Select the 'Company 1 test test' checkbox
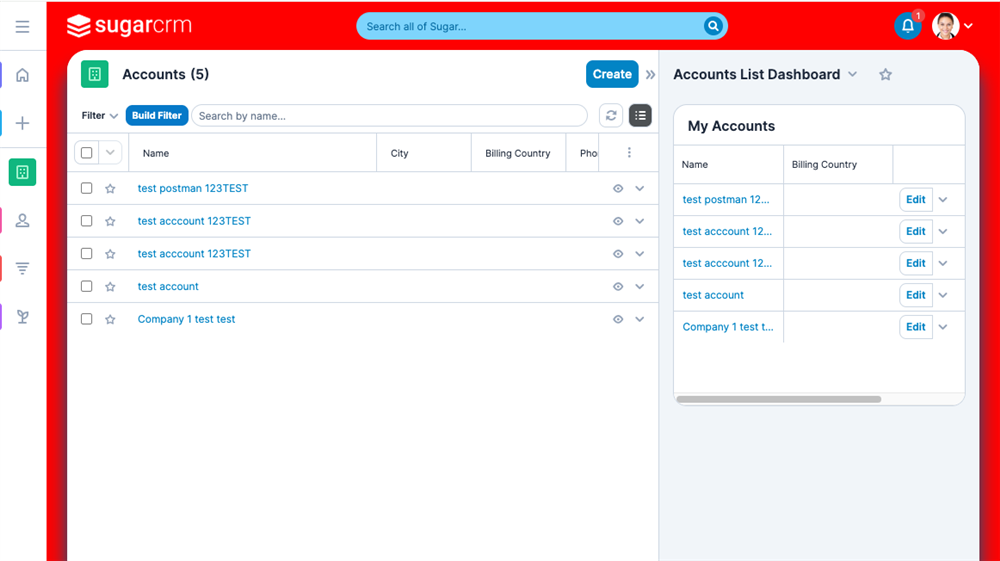 86,319
